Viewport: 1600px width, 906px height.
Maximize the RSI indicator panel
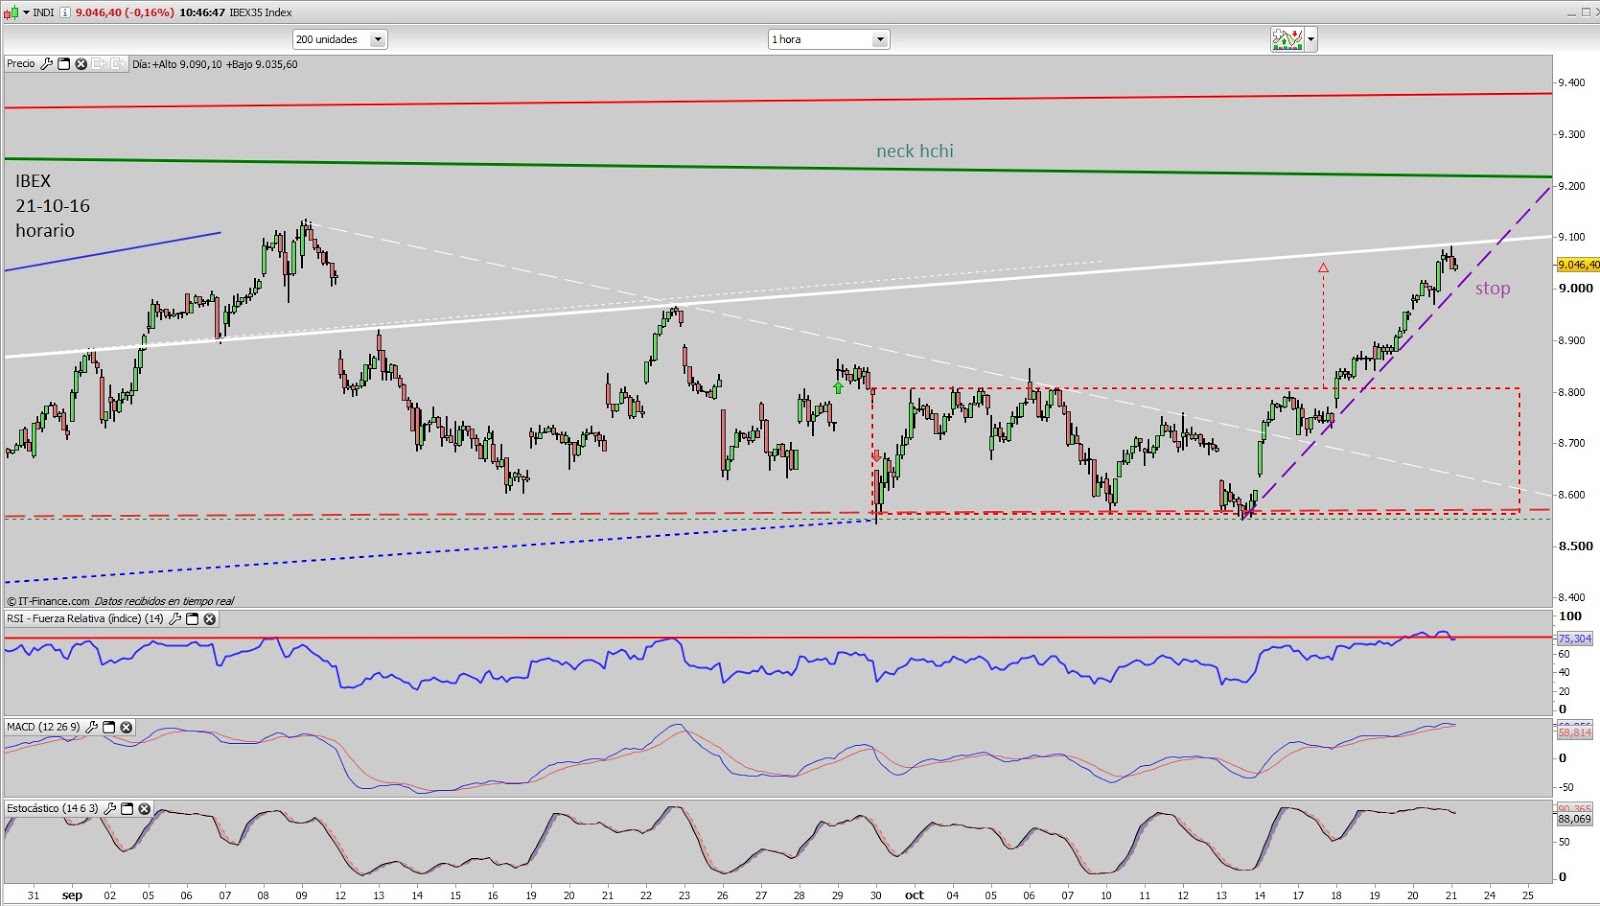point(192,619)
